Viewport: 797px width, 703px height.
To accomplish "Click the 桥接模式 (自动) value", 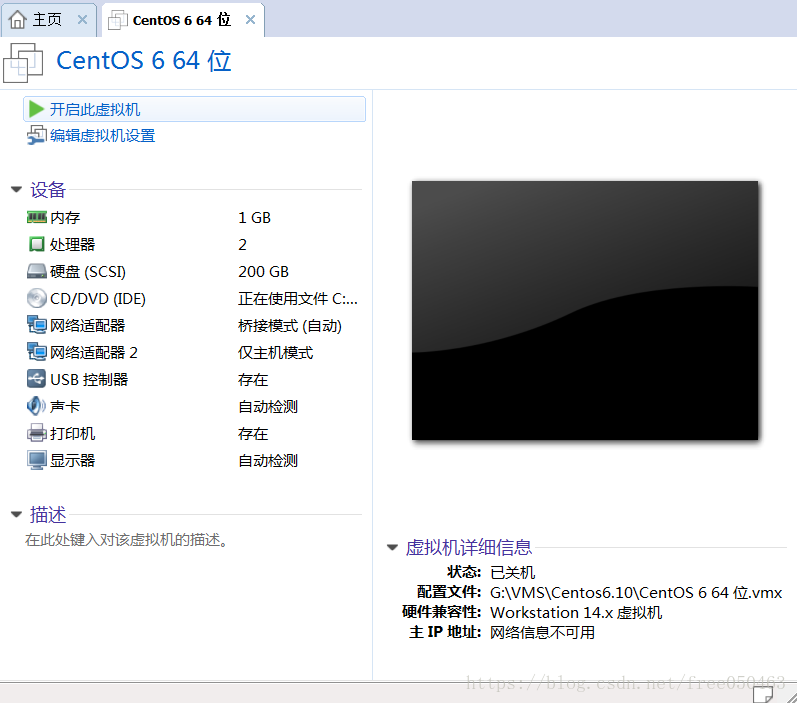I will click(x=290, y=325).
